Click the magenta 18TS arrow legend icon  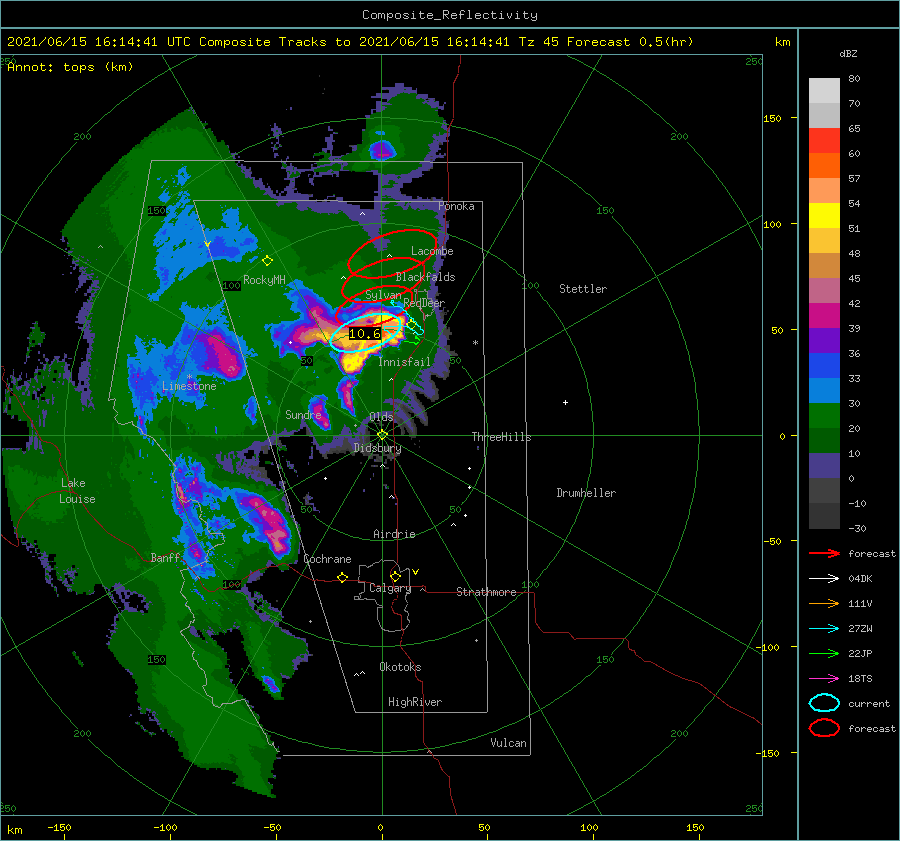(x=824, y=679)
